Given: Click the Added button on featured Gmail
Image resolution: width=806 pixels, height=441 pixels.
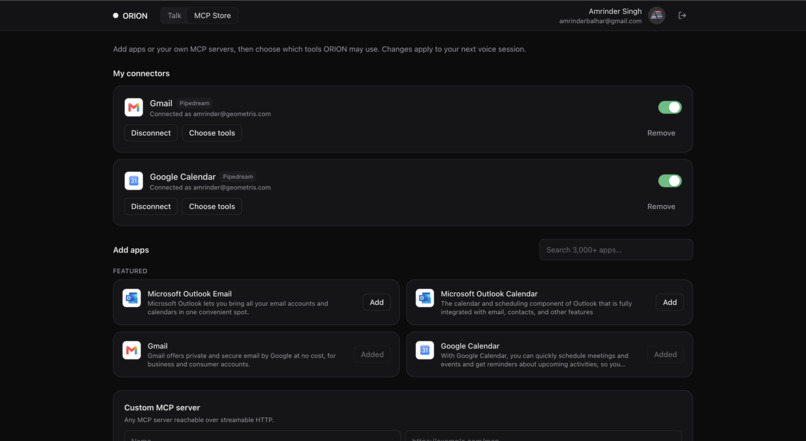Looking at the screenshot, I should (372, 355).
